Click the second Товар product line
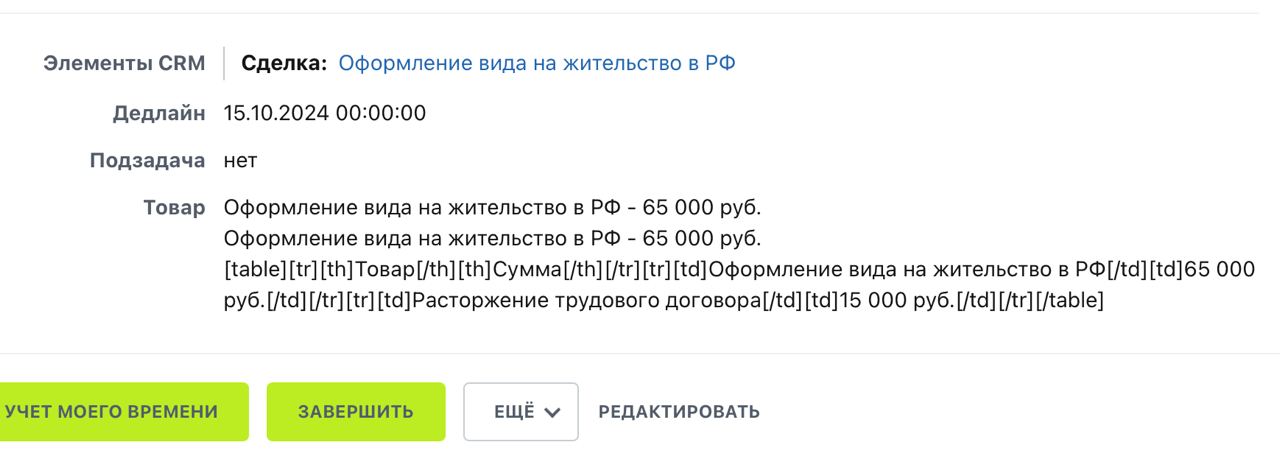This screenshot has height=451, width=1280. coord(492,239)
